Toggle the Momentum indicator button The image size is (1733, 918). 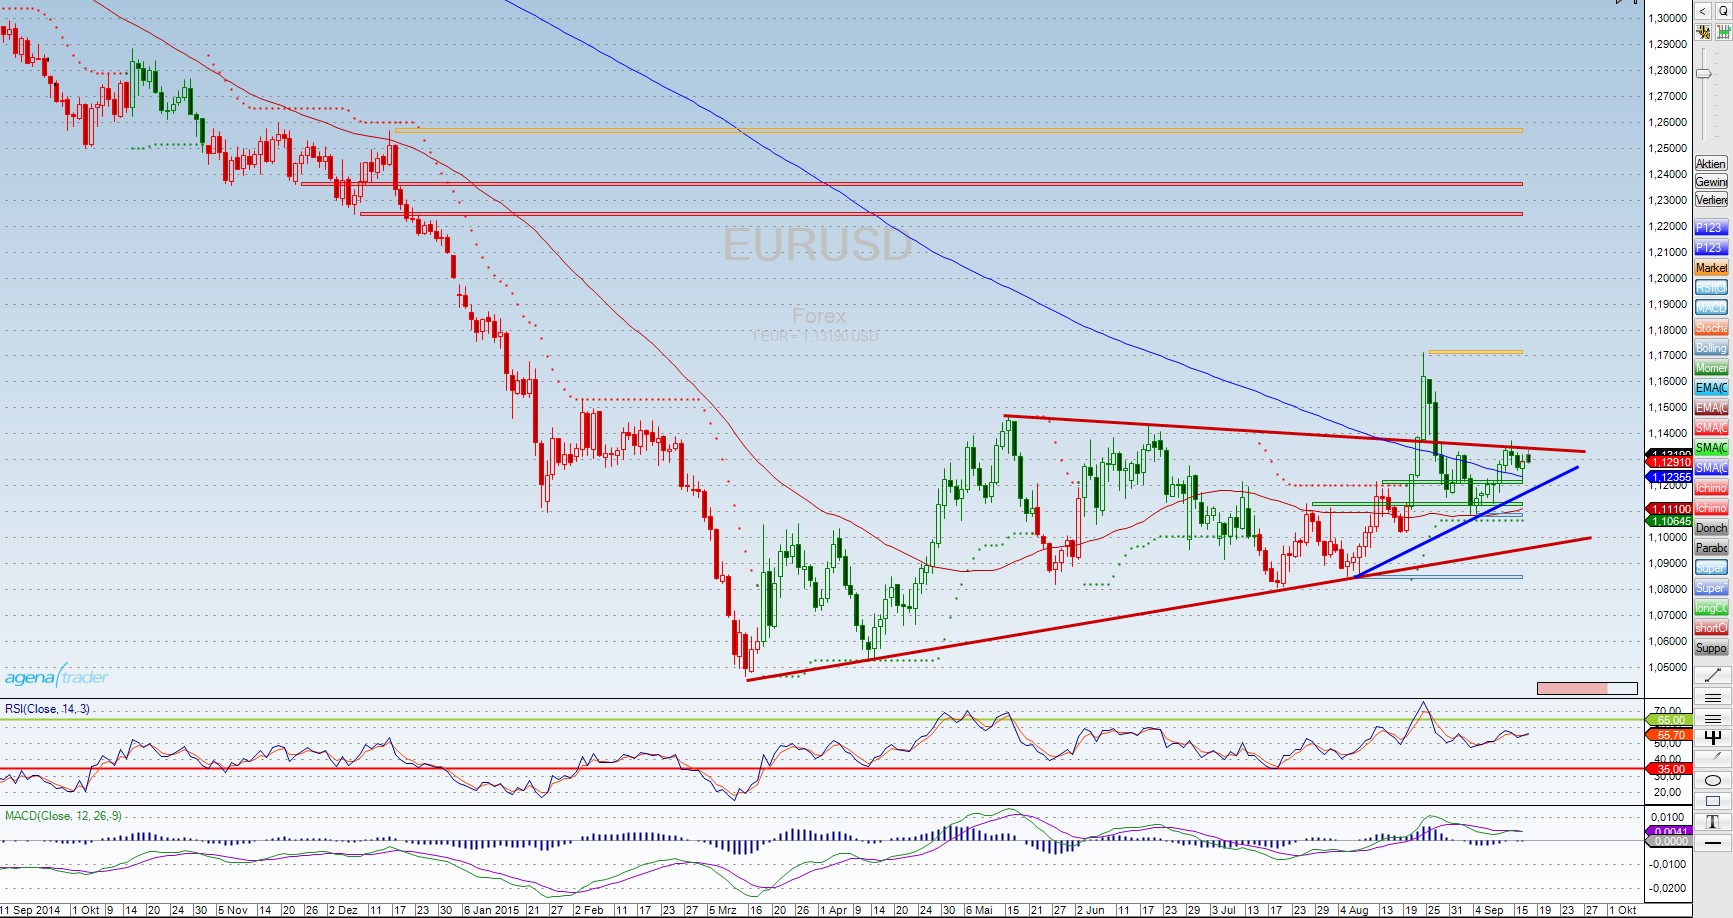point(1711,368)
